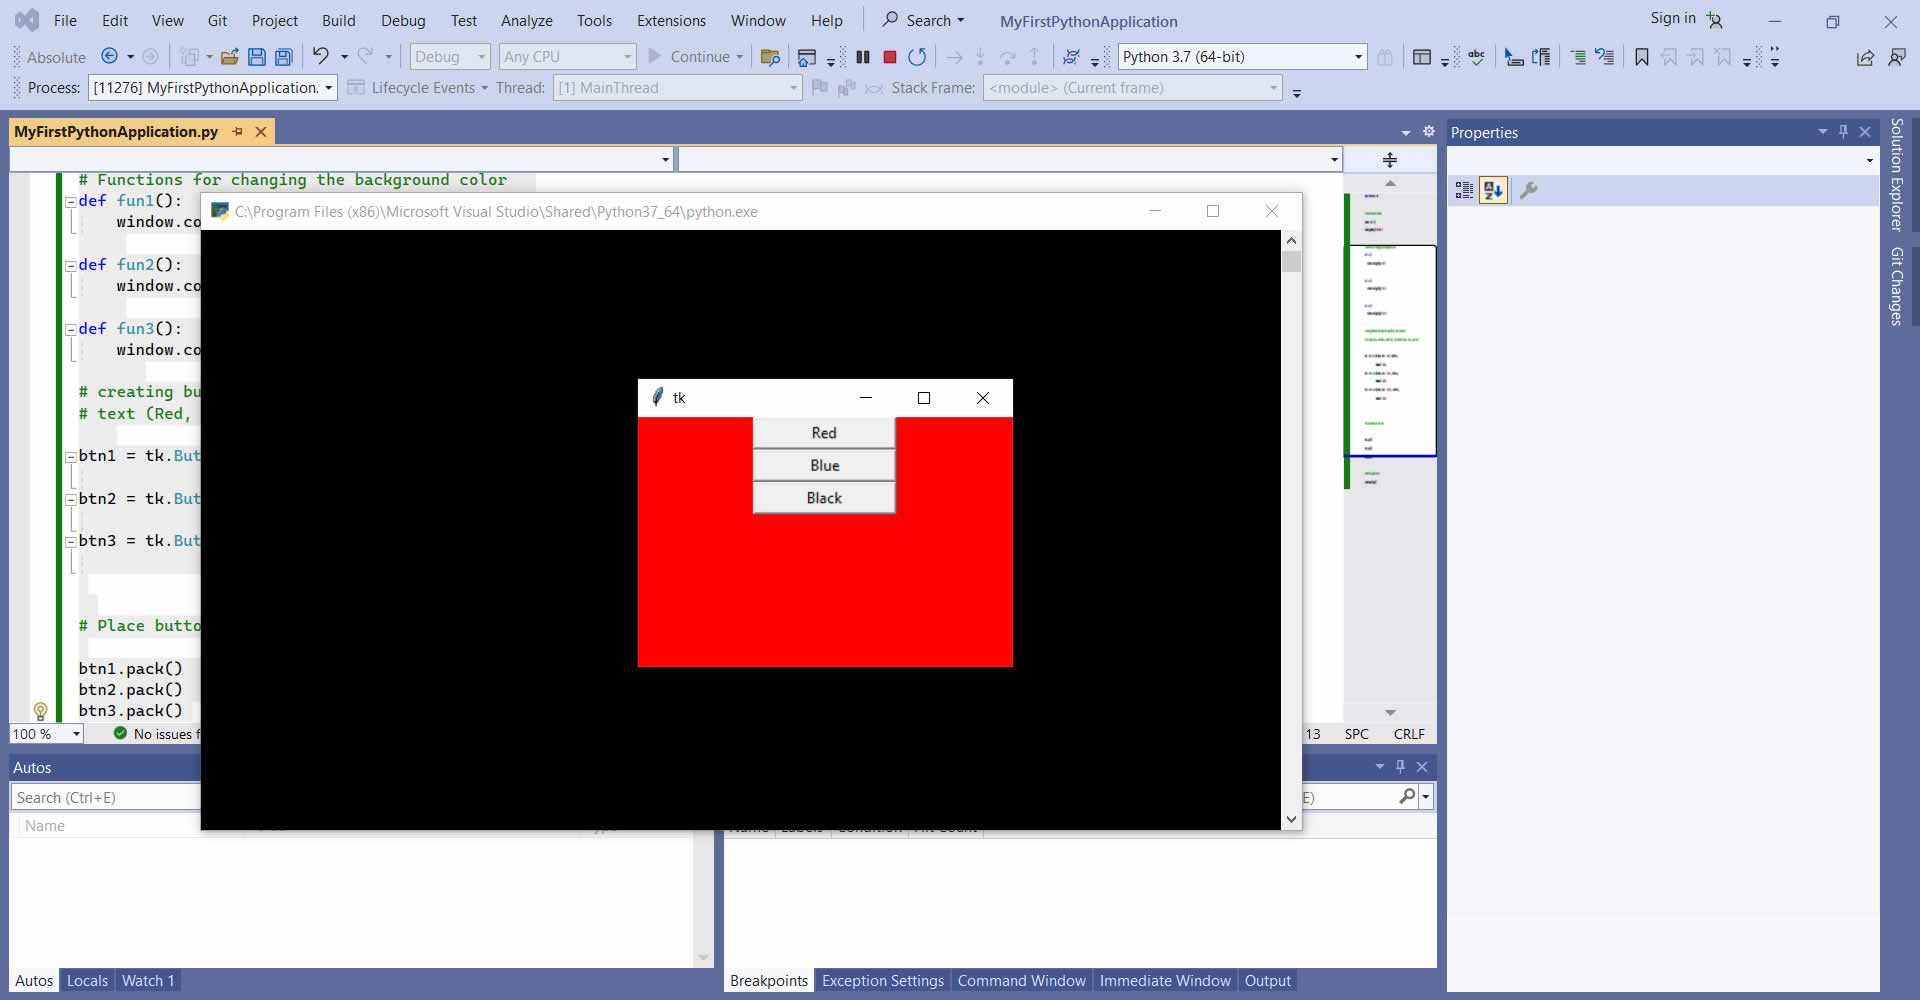This screenshot has height=1000, width=1920.
Task: Toggle a bookmark on the current line
Action: coord(1641,57)
